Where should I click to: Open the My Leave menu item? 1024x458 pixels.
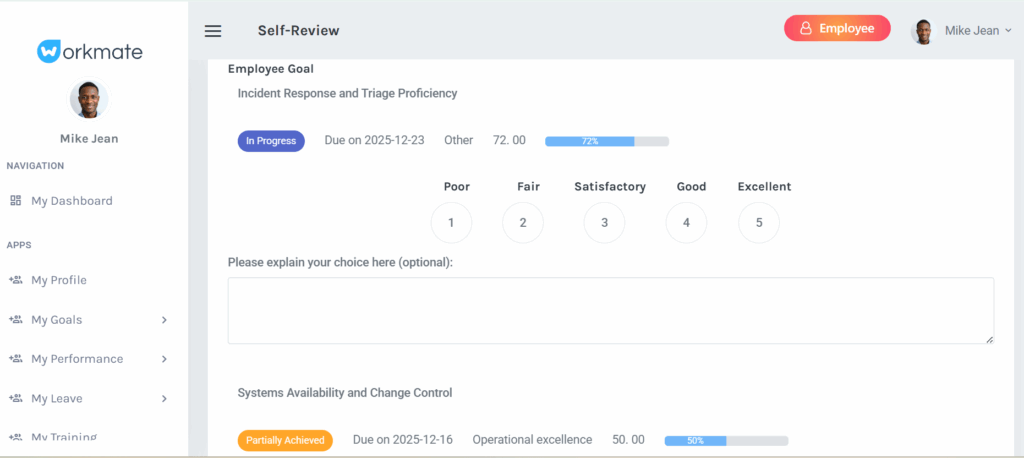click(x=57, y=399)
